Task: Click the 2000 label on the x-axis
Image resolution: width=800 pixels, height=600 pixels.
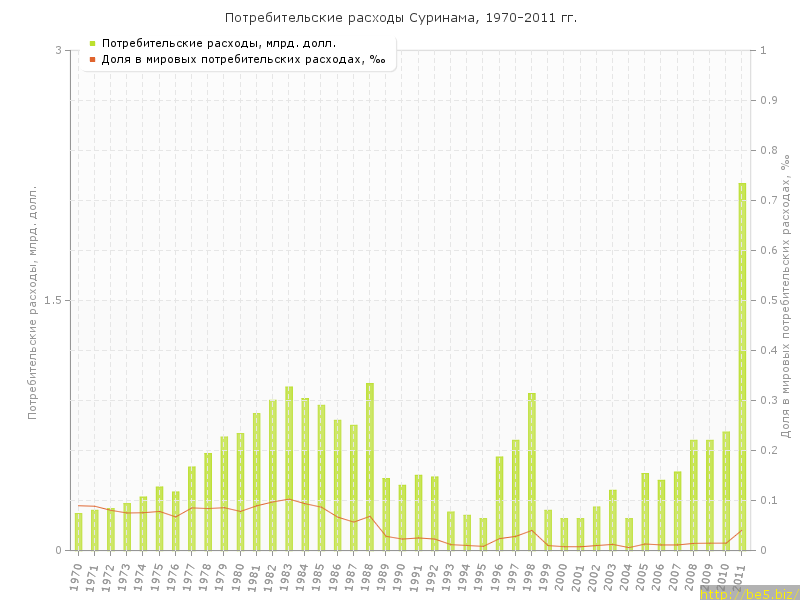Action: [x=563, y=577]
